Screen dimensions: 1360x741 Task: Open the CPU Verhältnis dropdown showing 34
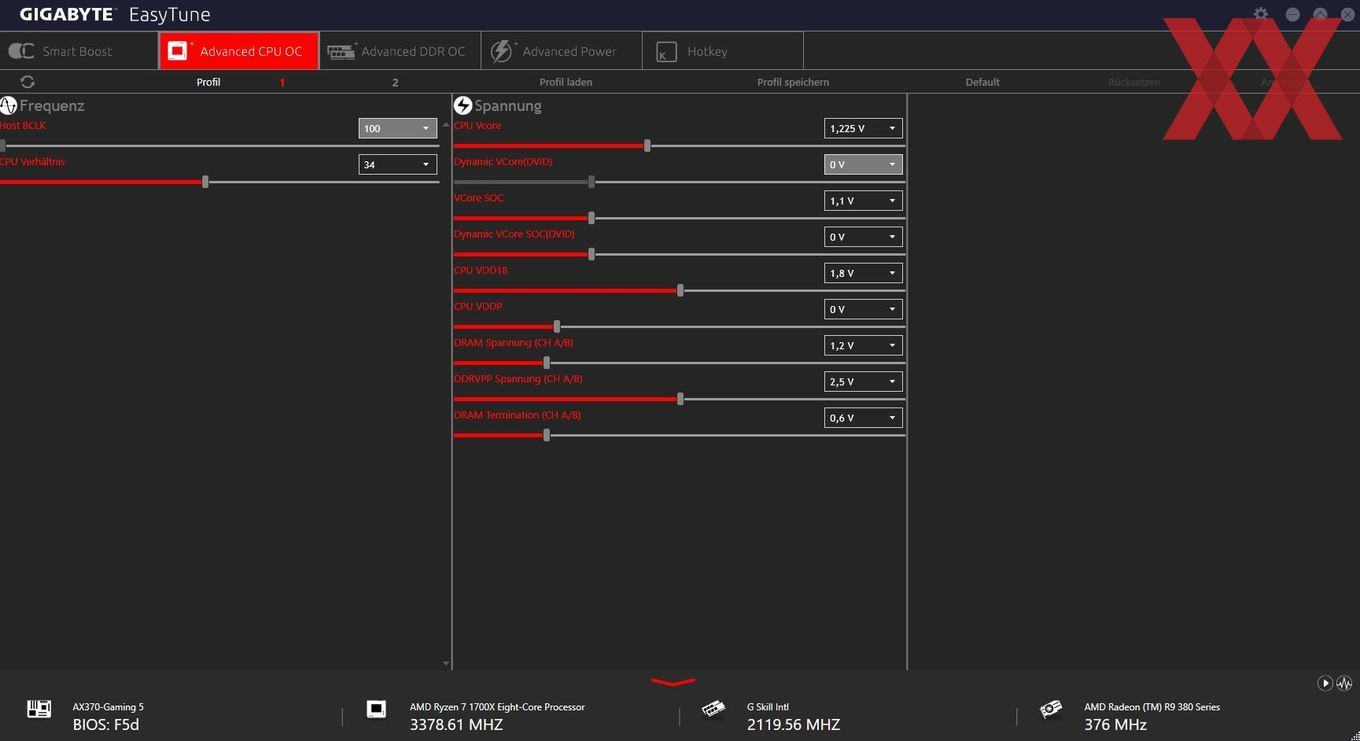[x=397, y=164]
